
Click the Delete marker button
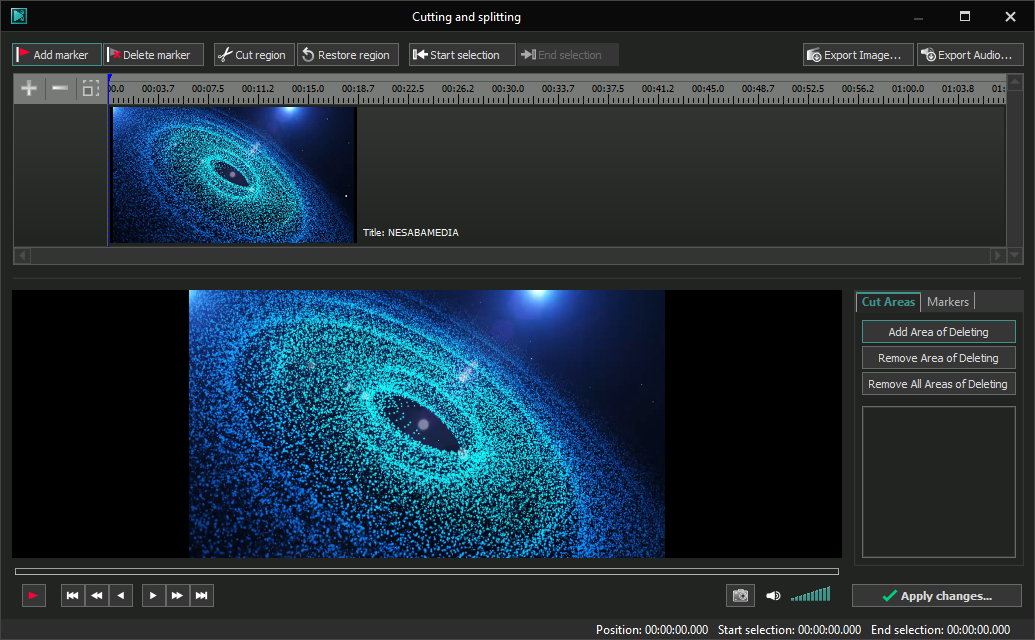154,55
